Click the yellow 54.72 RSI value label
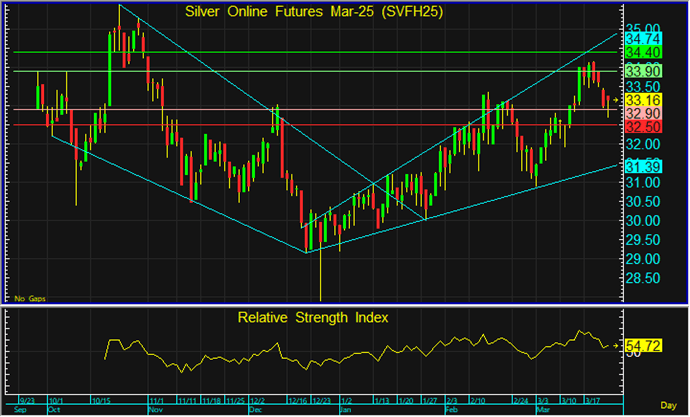Viewport: 690px width, 417px height. point(640,344)
